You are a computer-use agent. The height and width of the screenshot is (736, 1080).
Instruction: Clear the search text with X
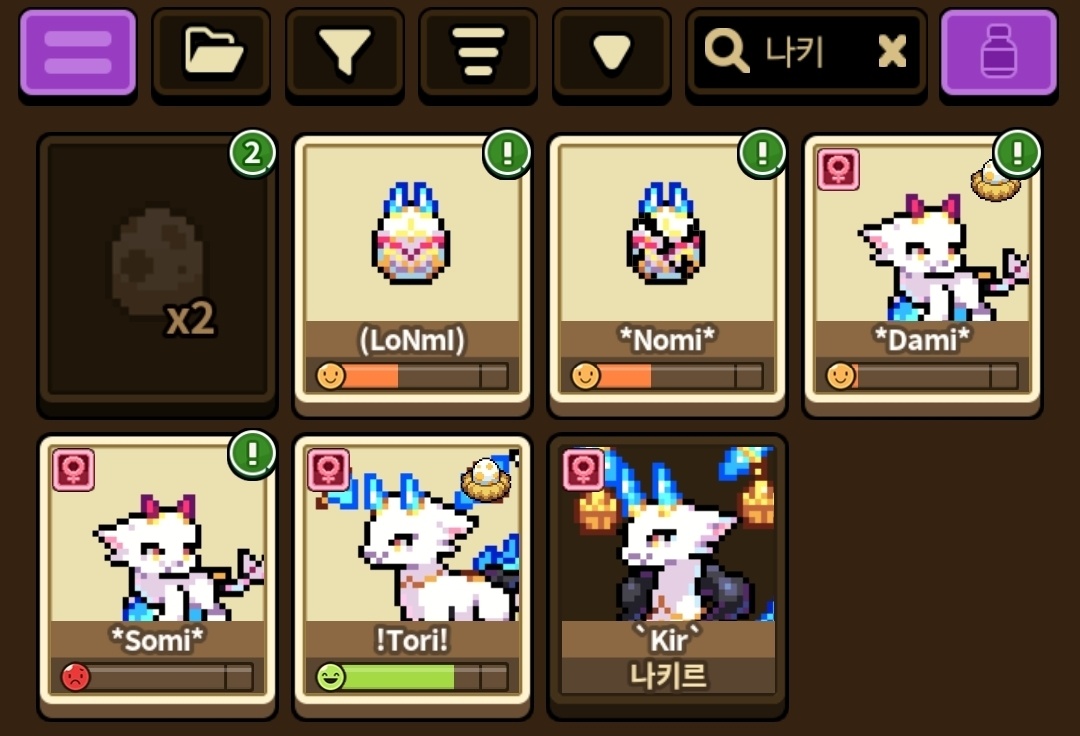tap(892, 52)
